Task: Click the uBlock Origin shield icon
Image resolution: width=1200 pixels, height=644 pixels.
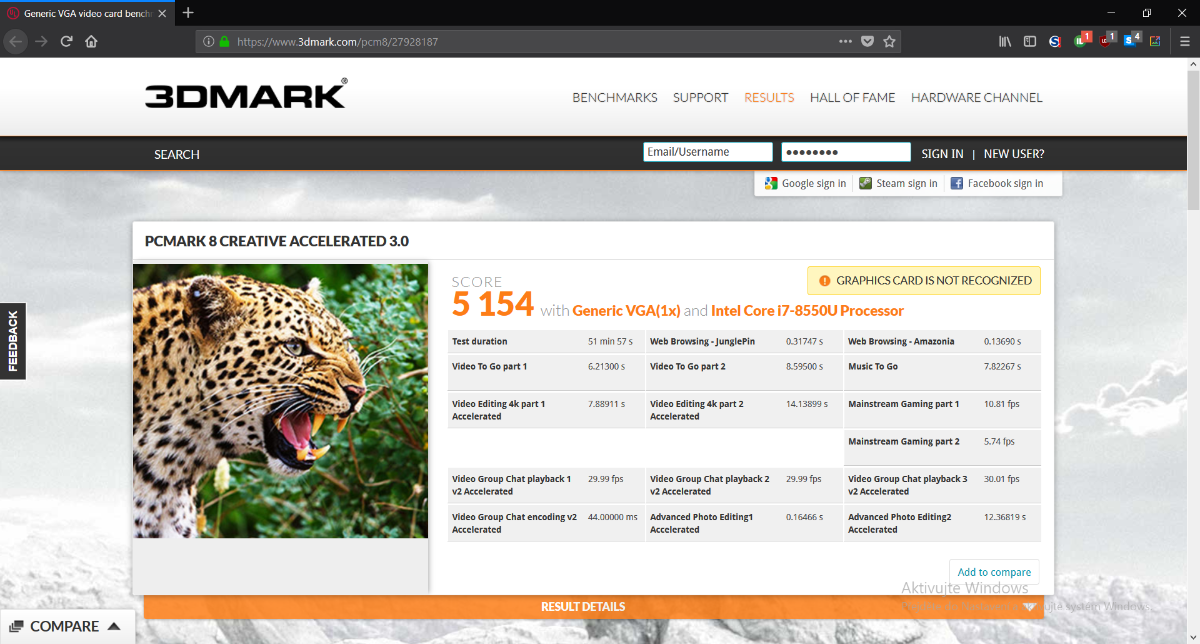Action: (x=1105, y=42)
